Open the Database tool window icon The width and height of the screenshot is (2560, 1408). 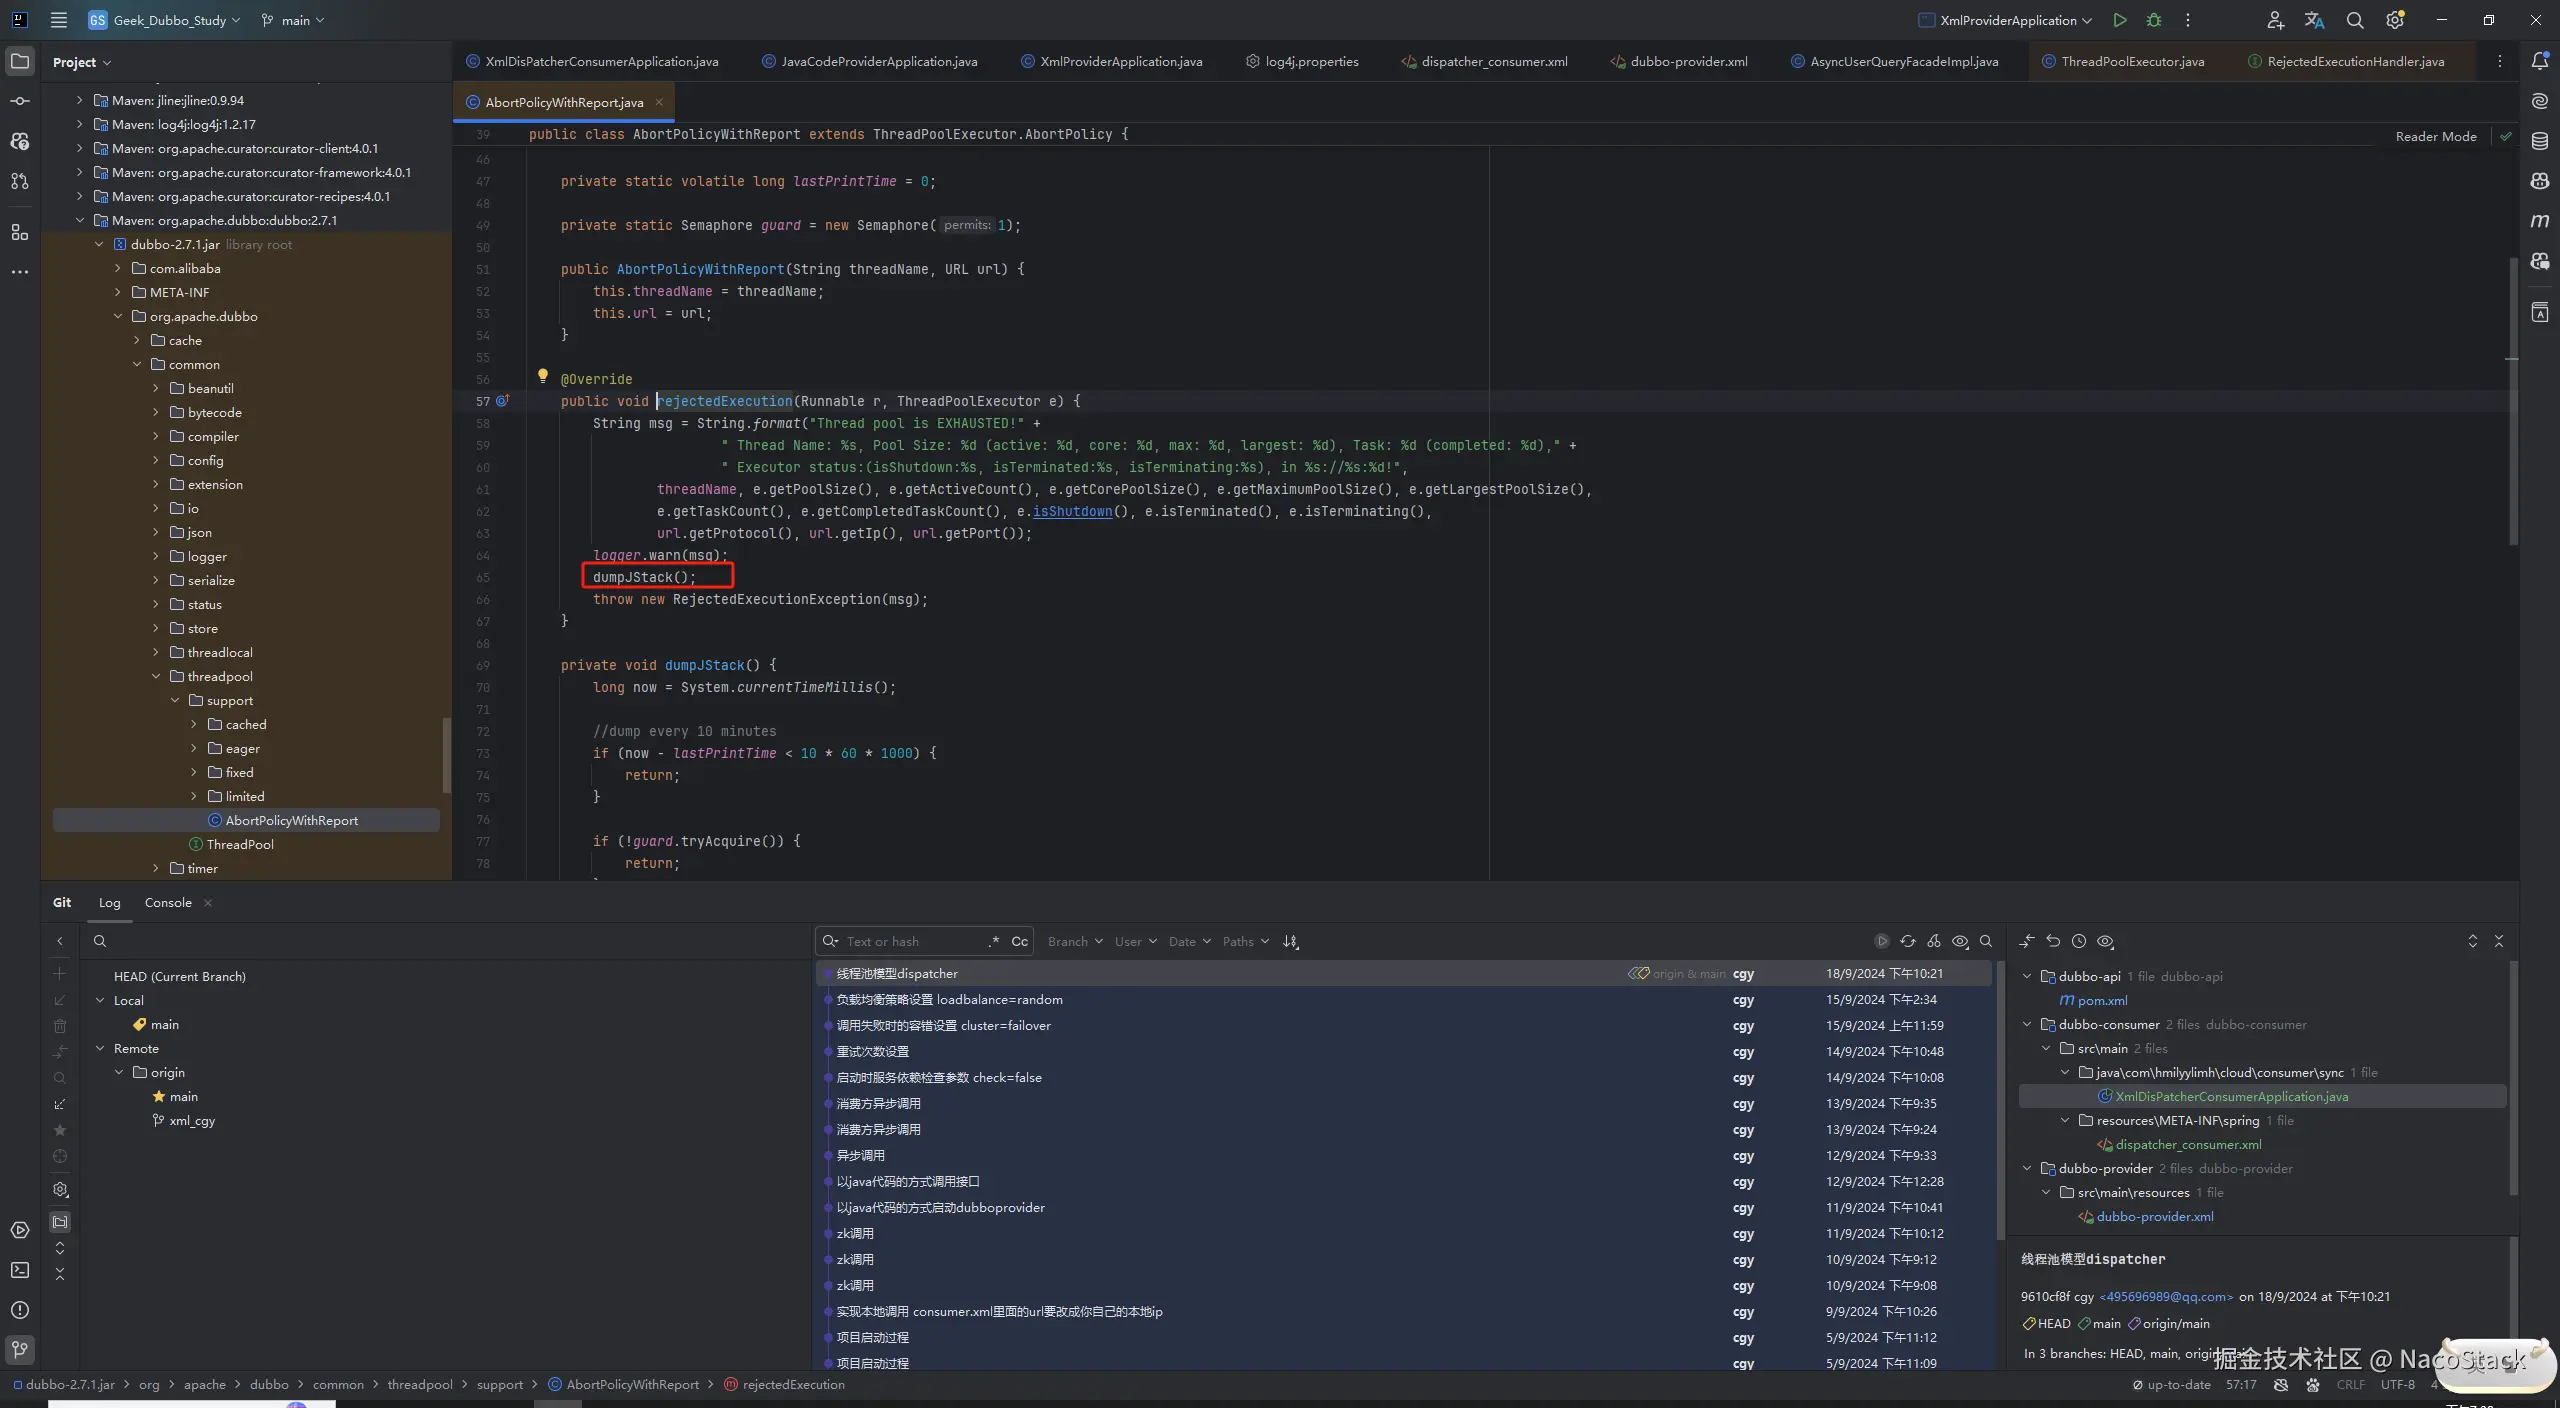[2539, 141]
